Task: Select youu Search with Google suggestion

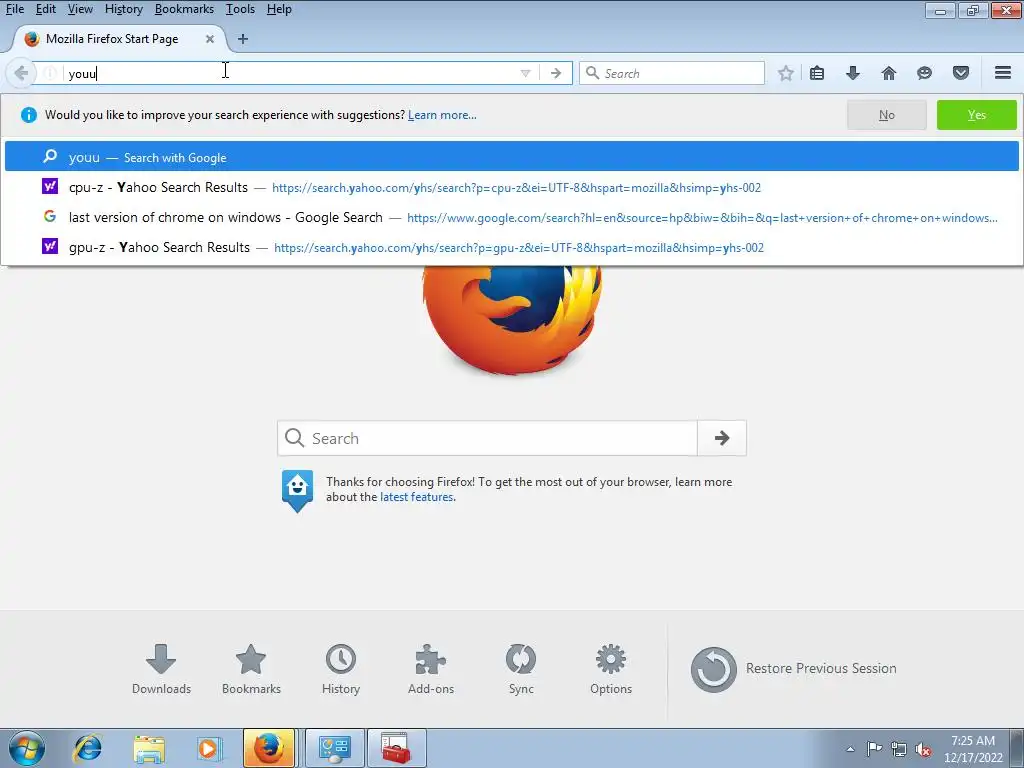Action: click(512, 157)
